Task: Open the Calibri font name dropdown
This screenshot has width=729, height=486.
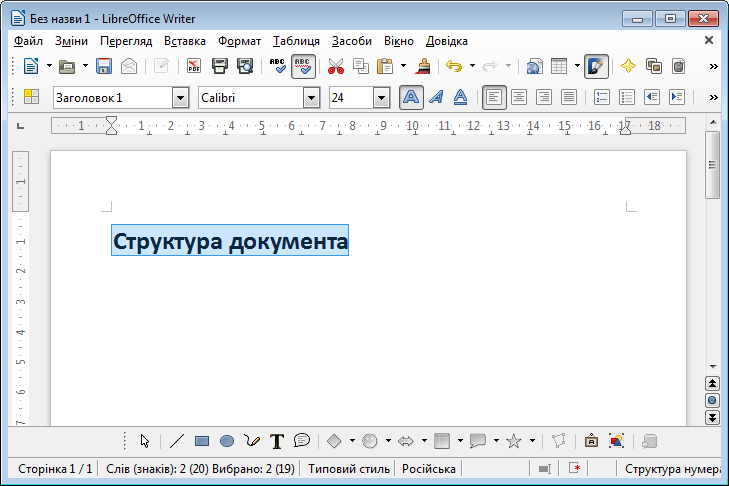Action: 311,97
